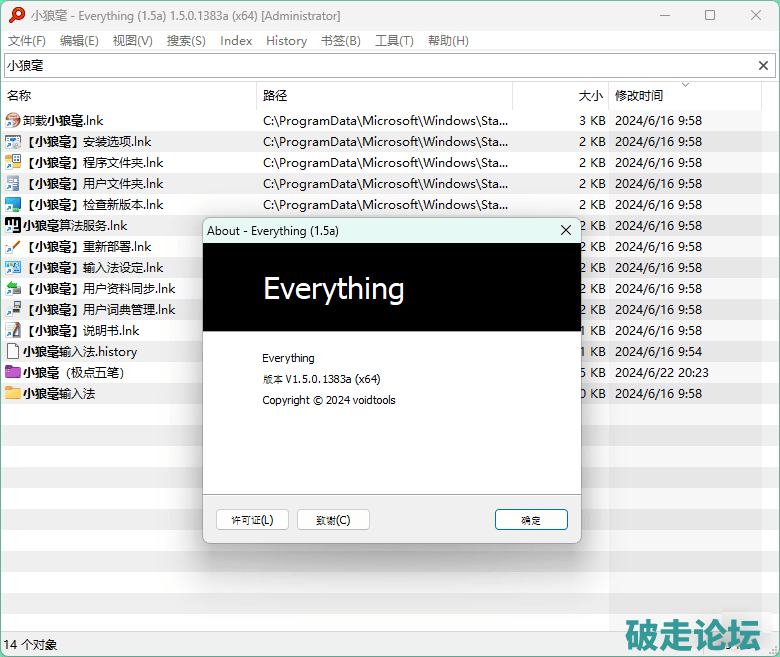Viewport: 780px width, 657px height.
Task: Sort results by 名称 column header
Action: click(x=20, y=96)
